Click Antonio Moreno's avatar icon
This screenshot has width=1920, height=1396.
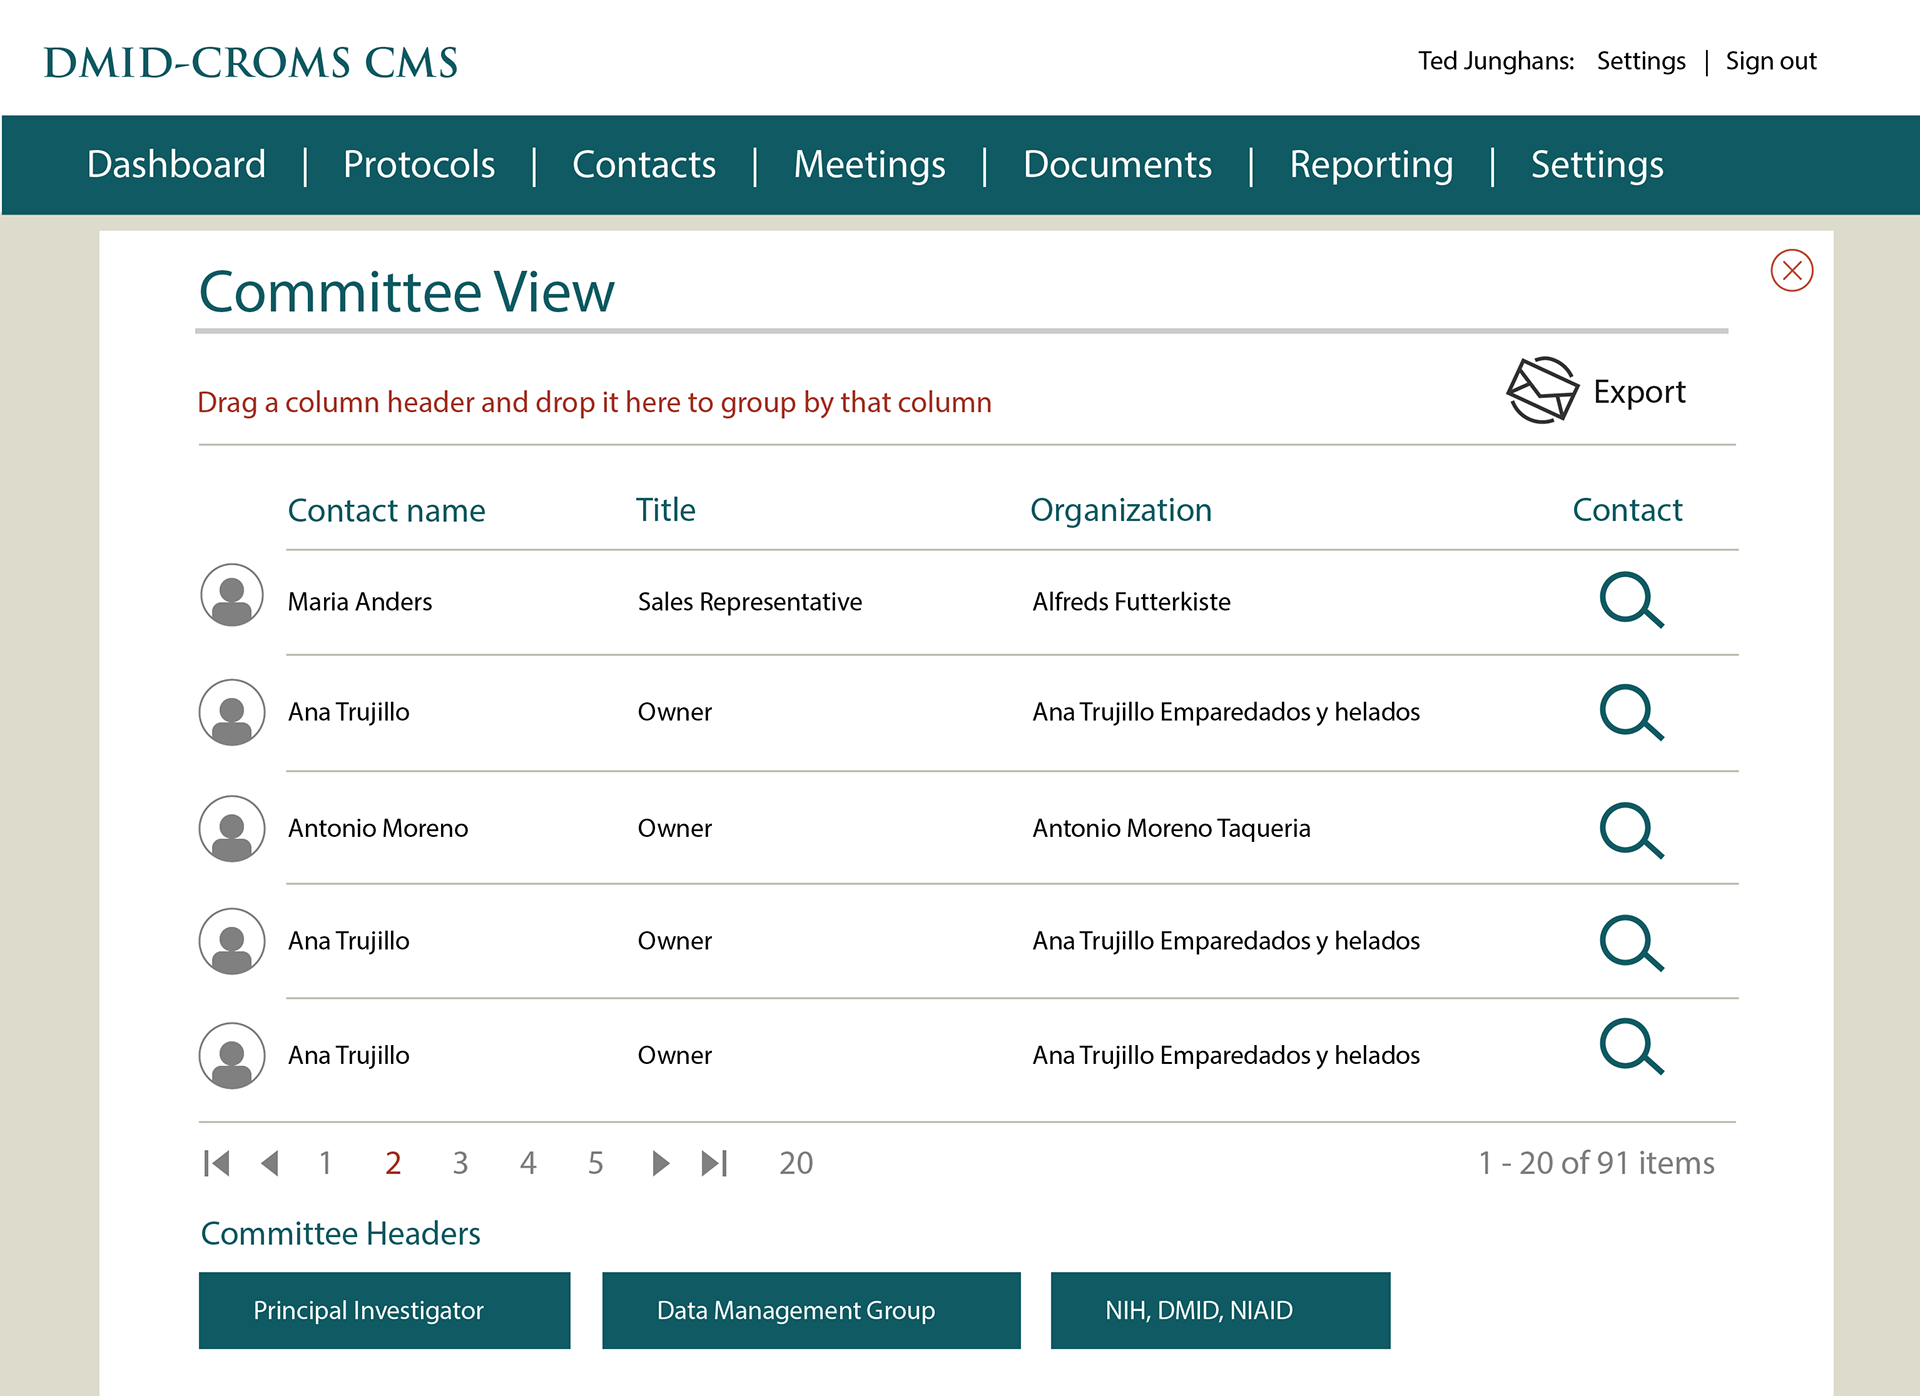tap(232, 829)
